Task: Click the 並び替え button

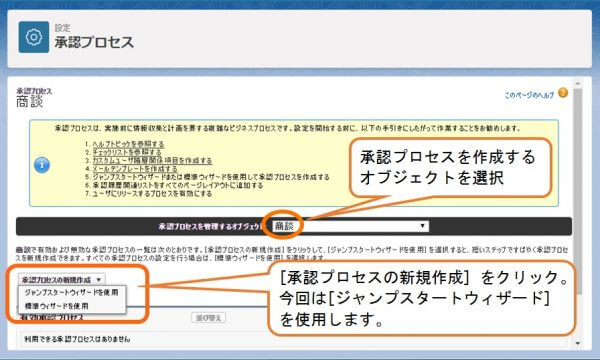Action: pos(209,318)
